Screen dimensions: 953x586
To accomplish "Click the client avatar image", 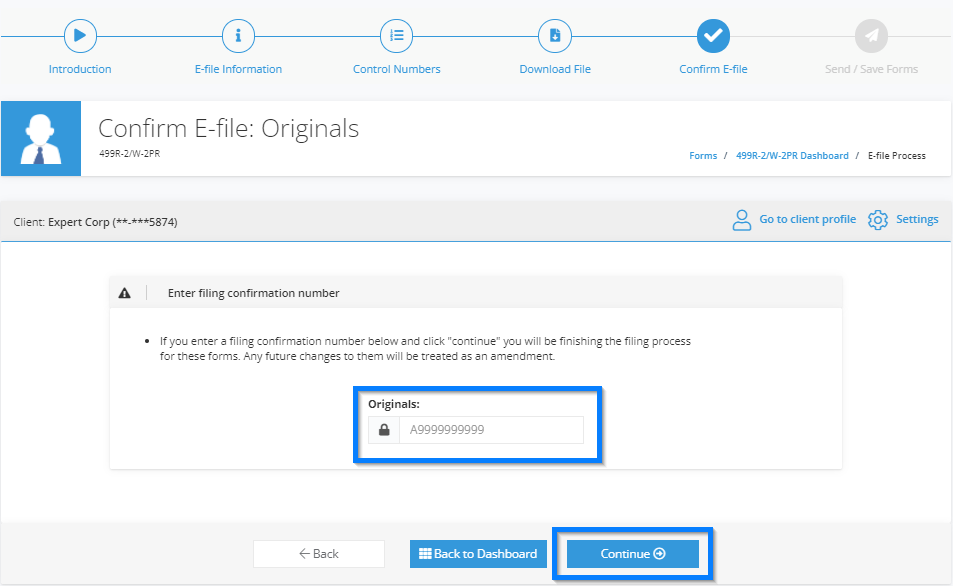I will (x=41, y=139).
